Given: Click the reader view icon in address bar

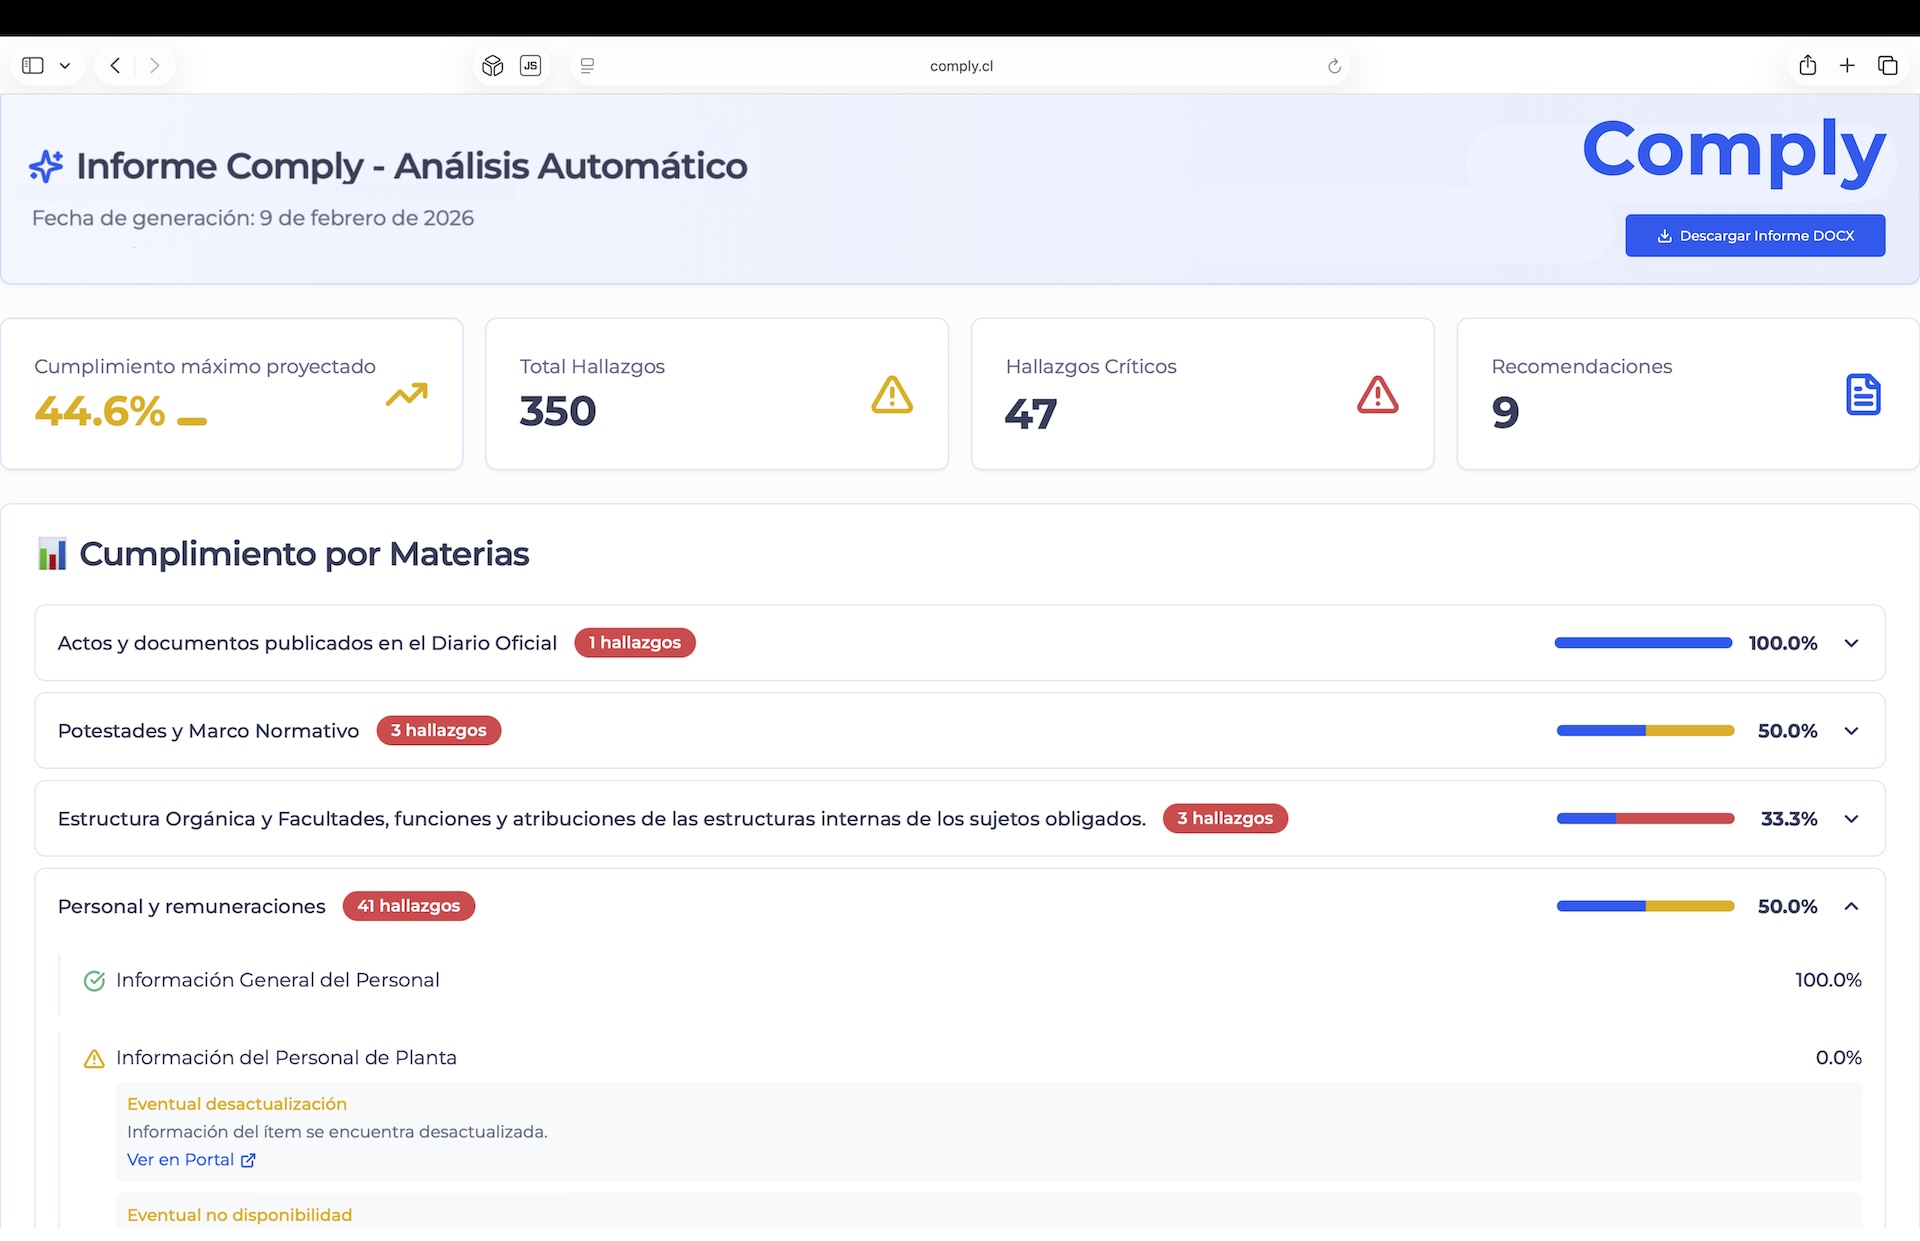Looking at the screenshot, I should tap(588, 66).
